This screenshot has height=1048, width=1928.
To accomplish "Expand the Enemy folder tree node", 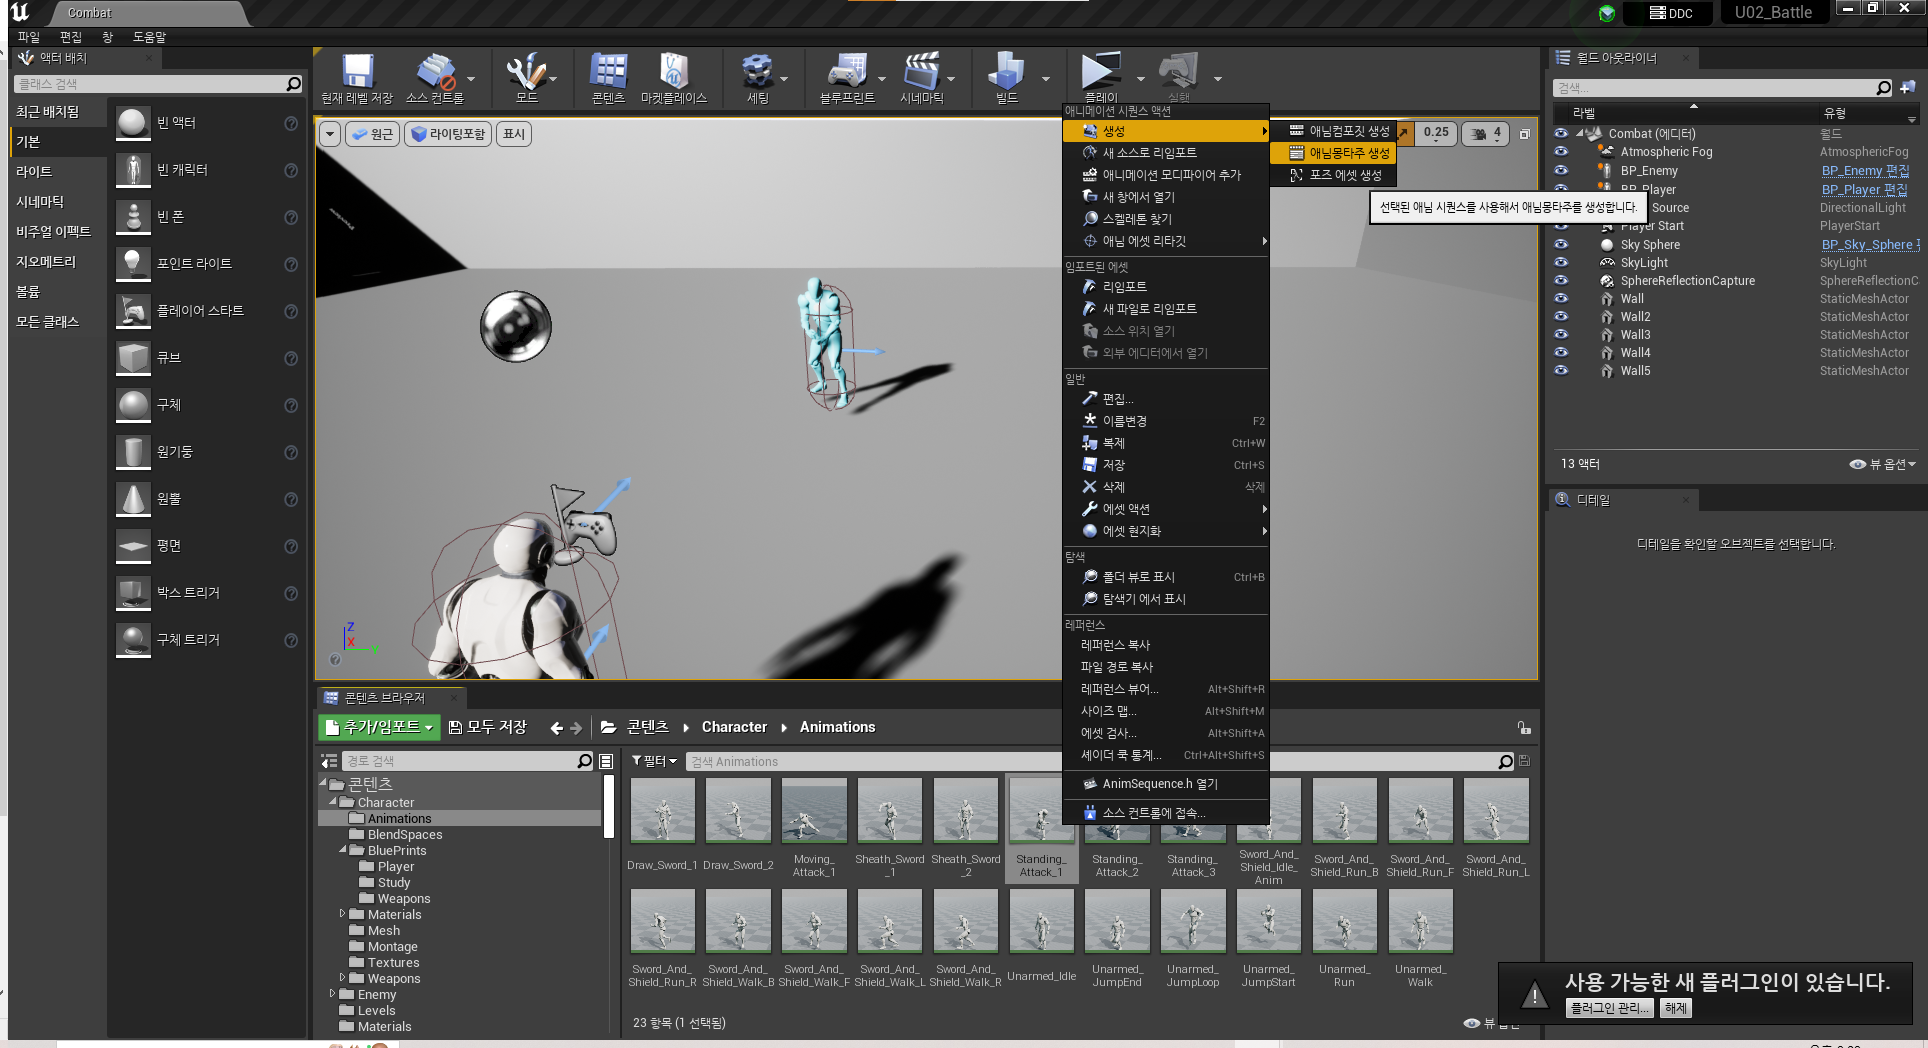I will point(333,994).
